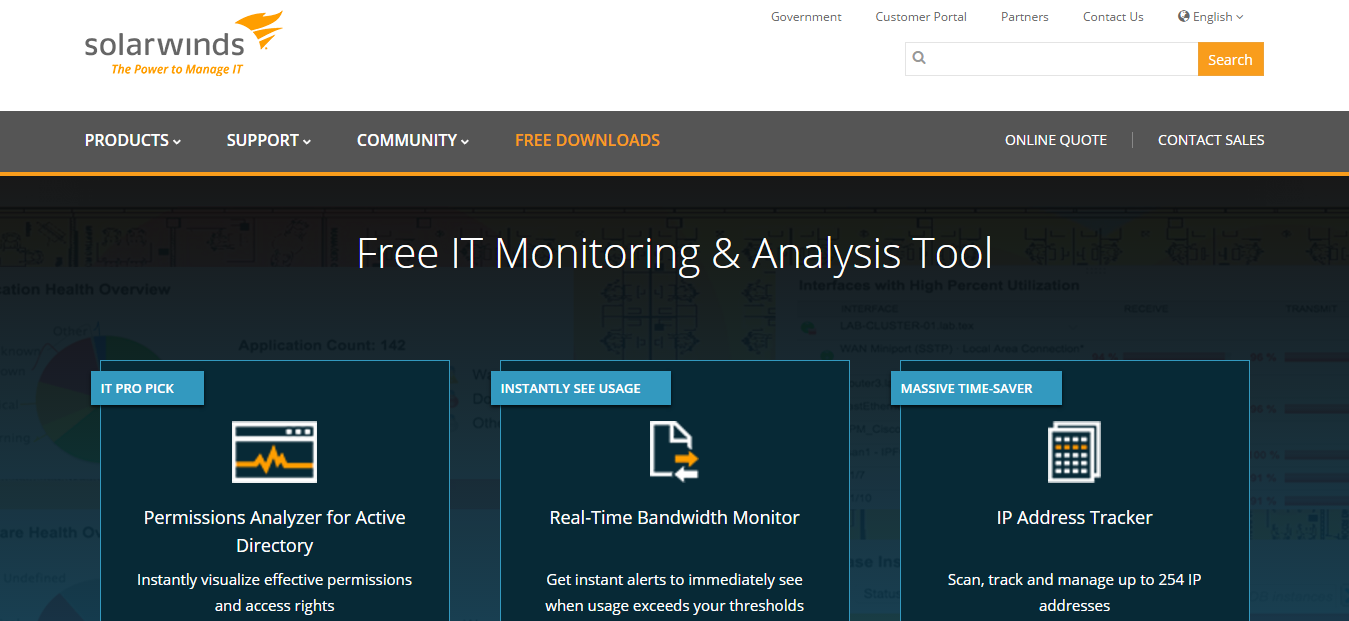This screenshot has width=1349, height=621.
Task: Click the SolarWinds logo
Action: [x=184, y=44]
